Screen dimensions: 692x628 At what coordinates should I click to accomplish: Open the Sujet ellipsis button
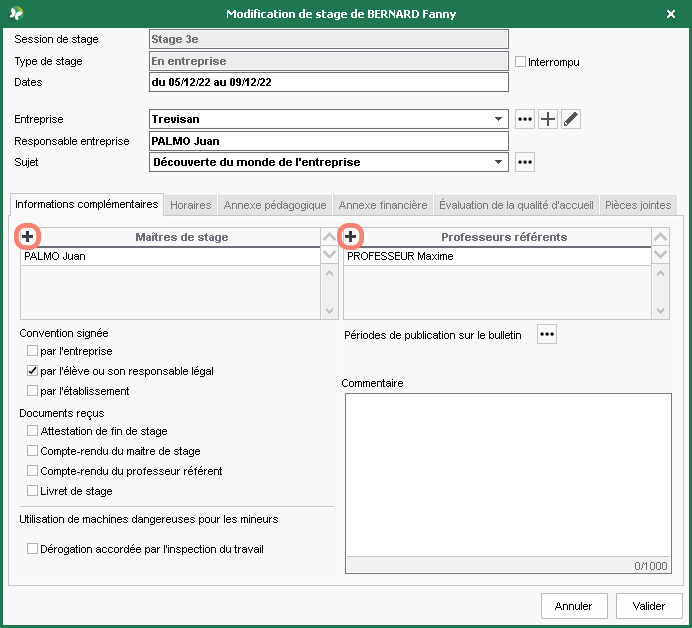tap(525, 162)
